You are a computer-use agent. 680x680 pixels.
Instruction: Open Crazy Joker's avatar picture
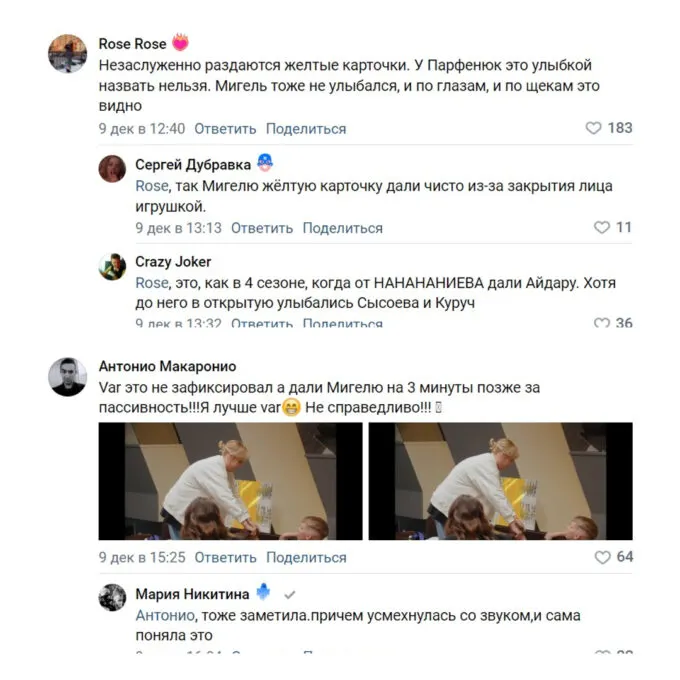click(x=112, y=267)
